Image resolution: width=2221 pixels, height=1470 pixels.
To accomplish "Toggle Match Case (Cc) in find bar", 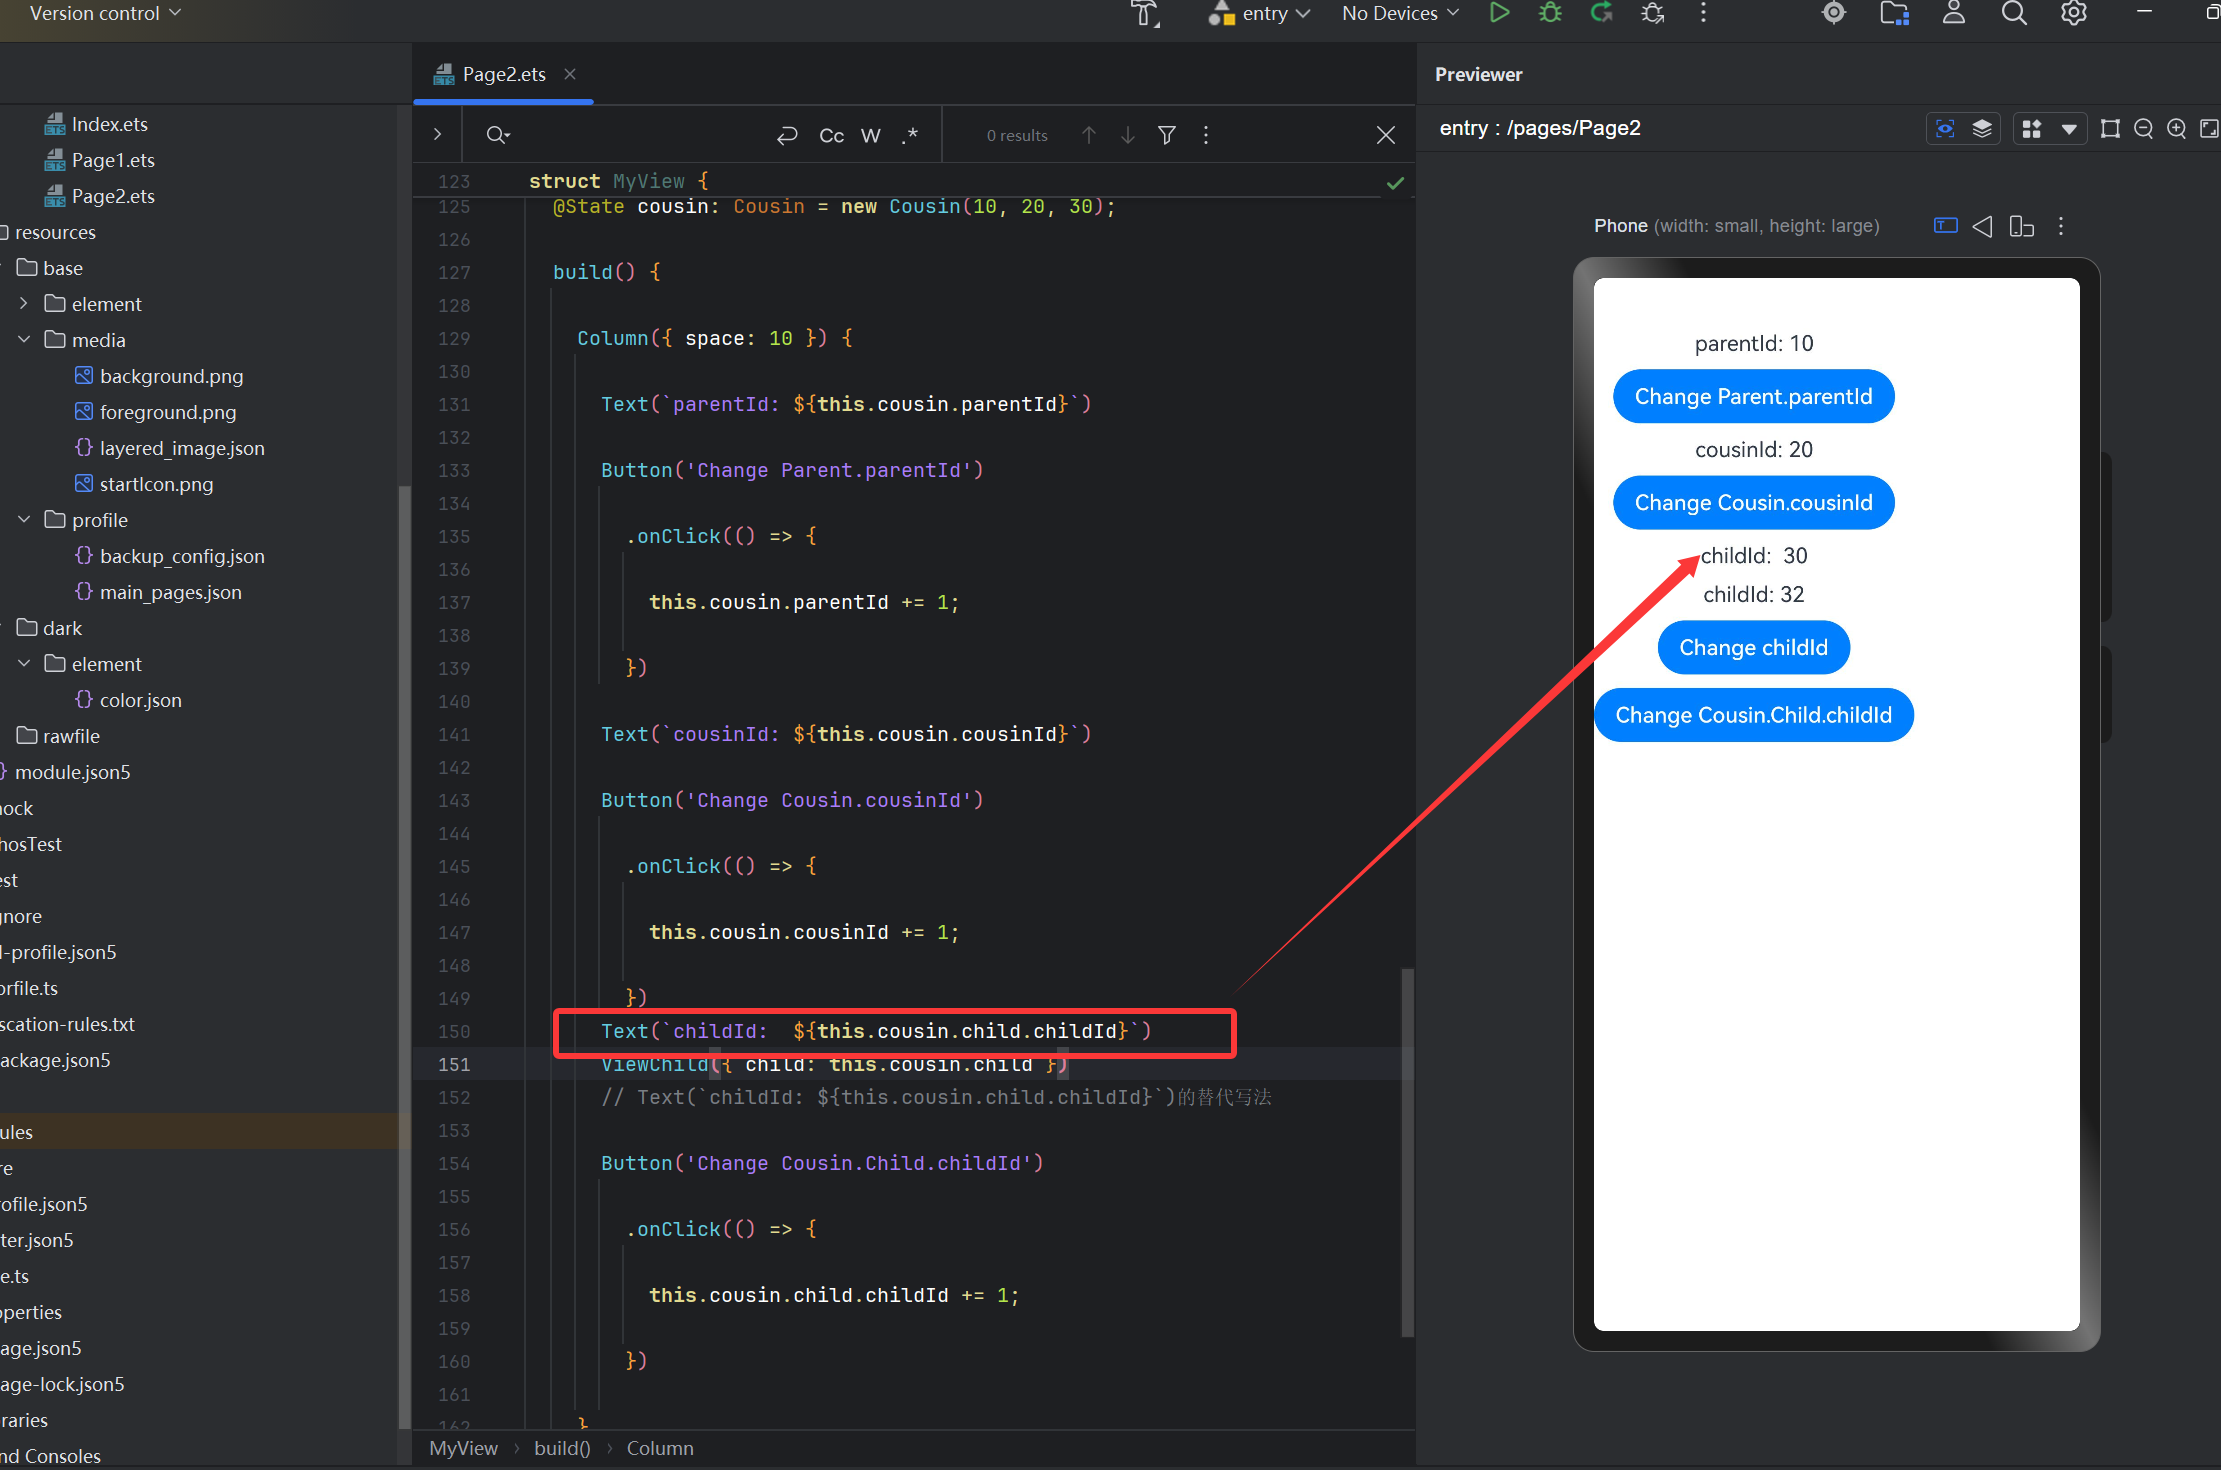I will [832, 135].
